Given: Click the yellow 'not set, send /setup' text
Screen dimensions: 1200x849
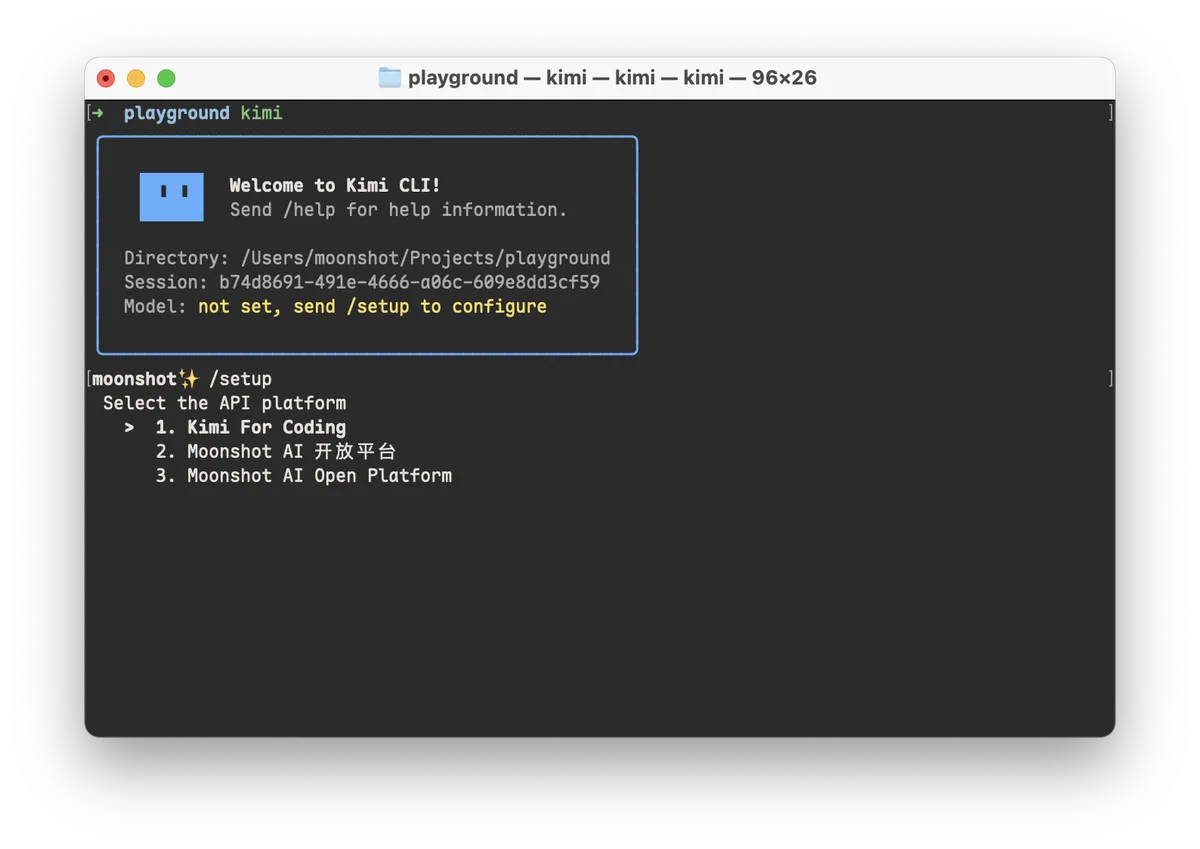Looking at the screenshot, I should [x=372, y=307].
